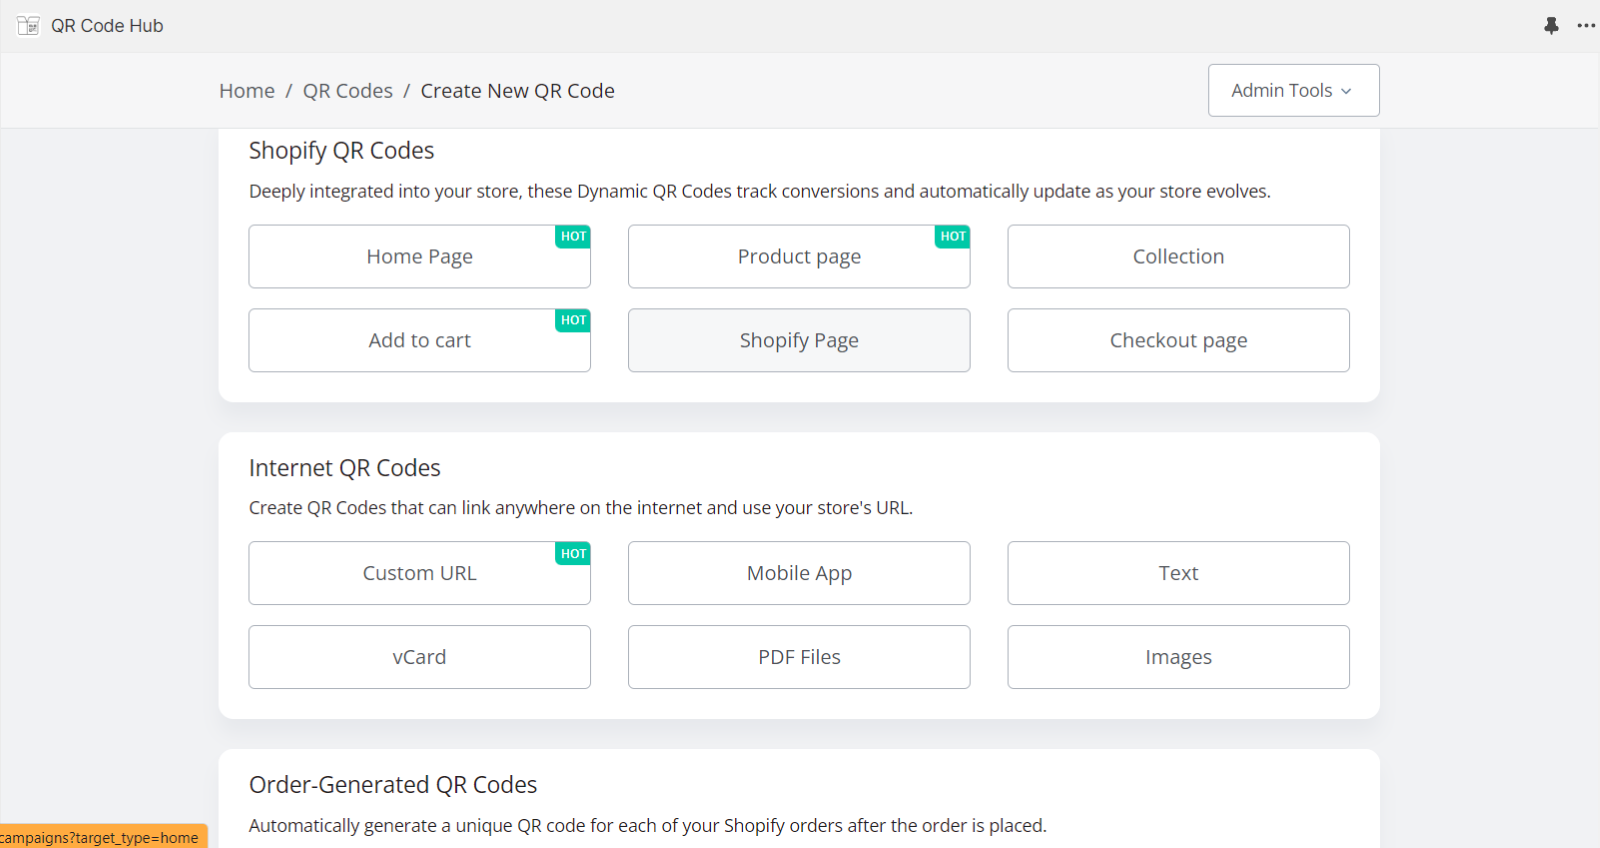Pick the Collection QR code type
This screenshot has width=1600, height=848.
1178,257
